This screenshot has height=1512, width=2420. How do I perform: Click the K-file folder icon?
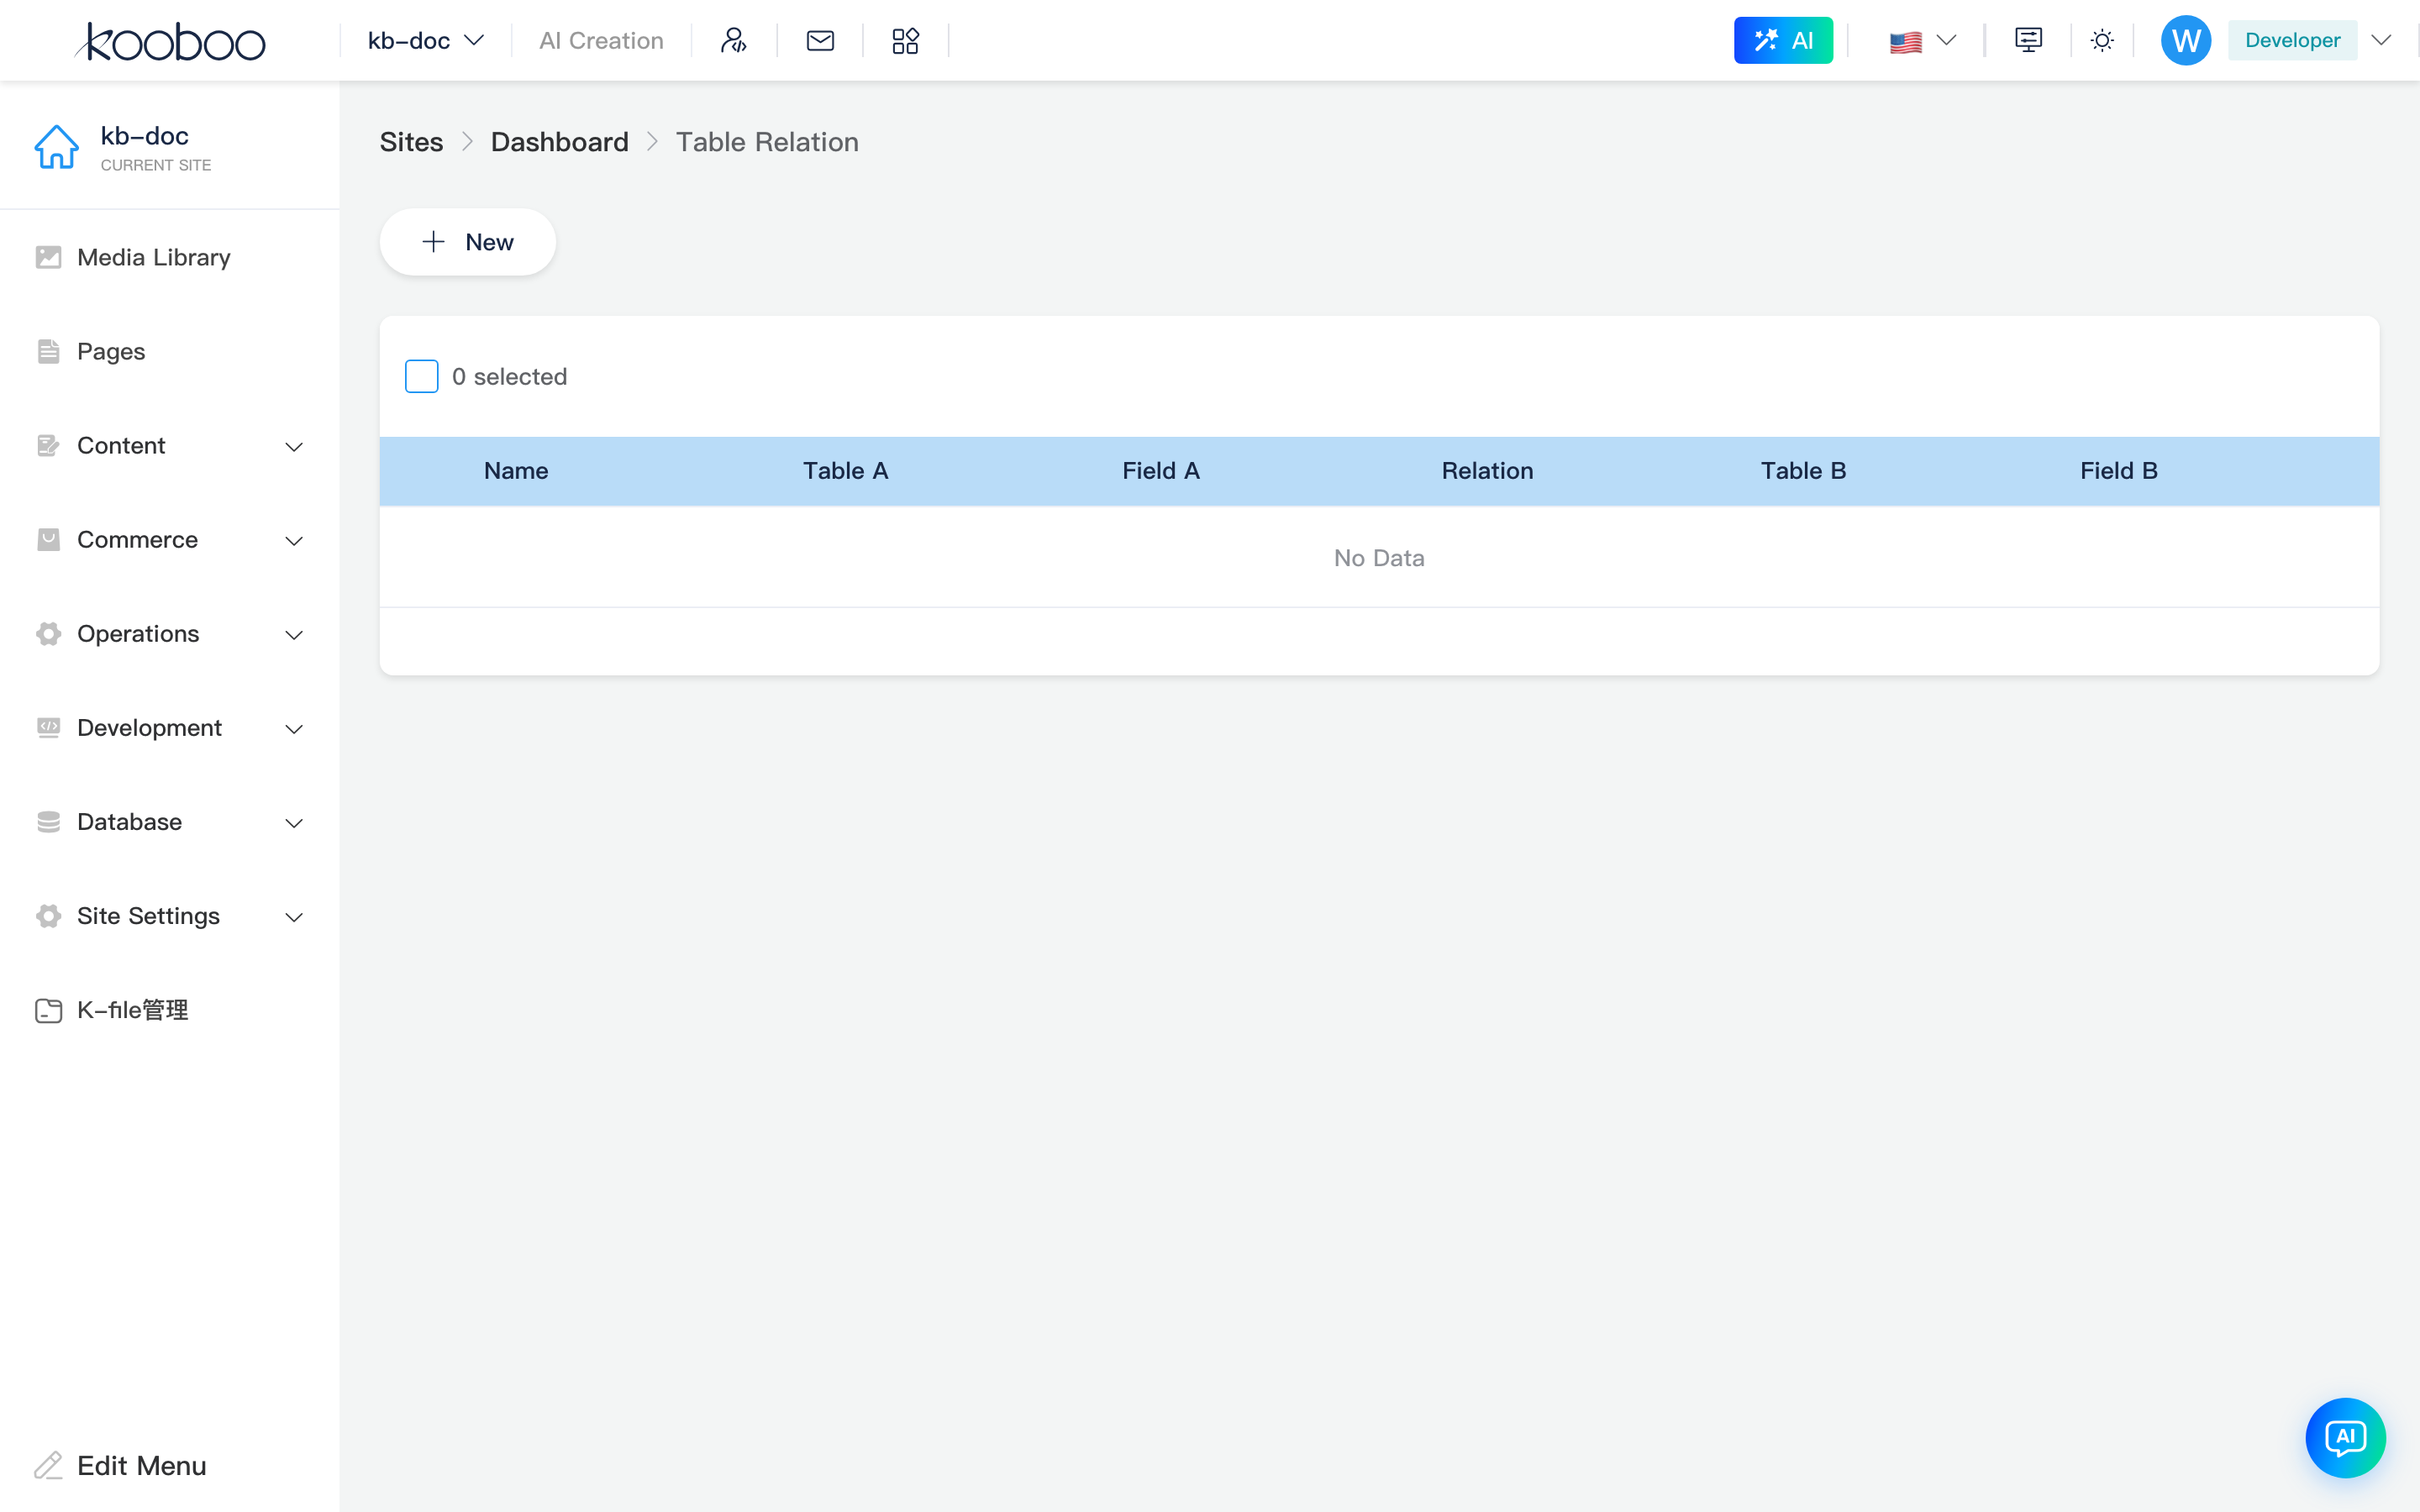point(48,1010)
